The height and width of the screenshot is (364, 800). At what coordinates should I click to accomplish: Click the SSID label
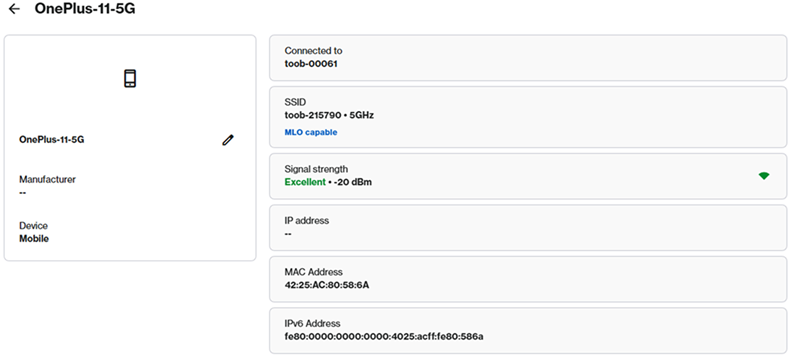coord(295,102)
